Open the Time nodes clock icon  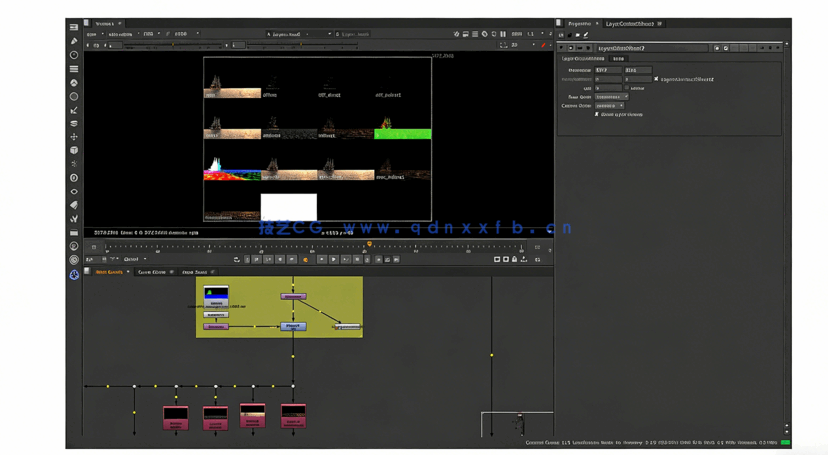click(x=74, y=56)
